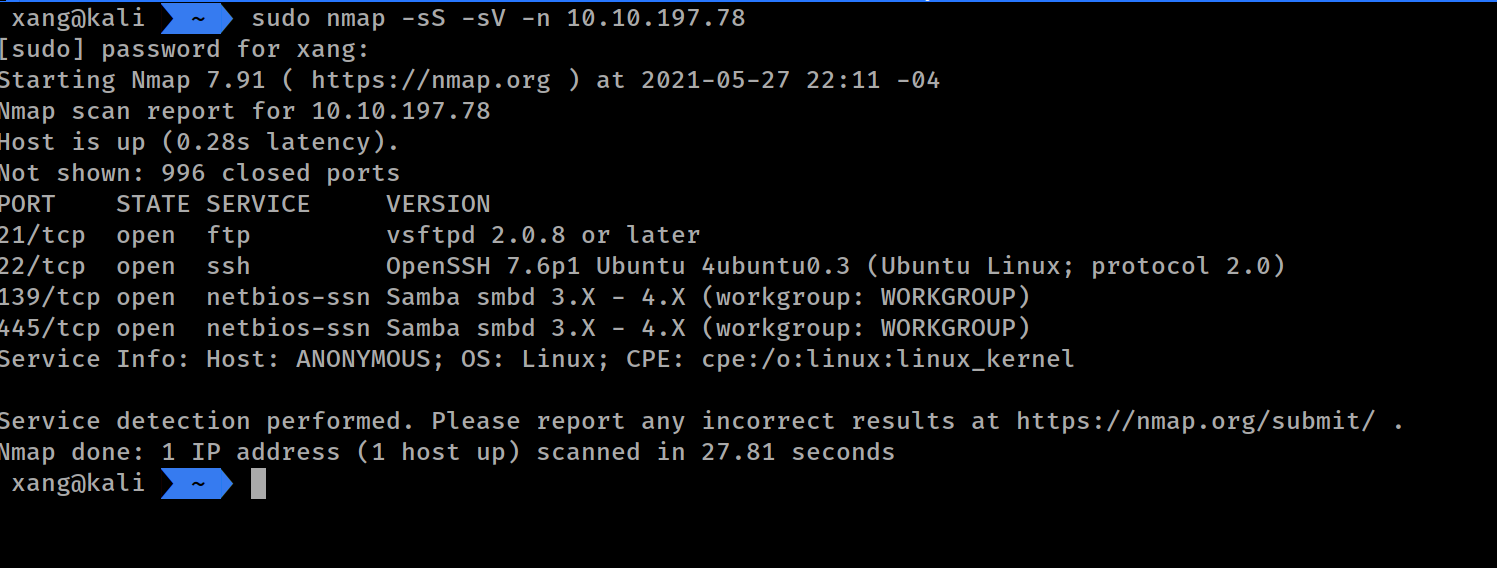1497x568 pixels.
Task: Click the PORT column header
Action: coord(28,204)
